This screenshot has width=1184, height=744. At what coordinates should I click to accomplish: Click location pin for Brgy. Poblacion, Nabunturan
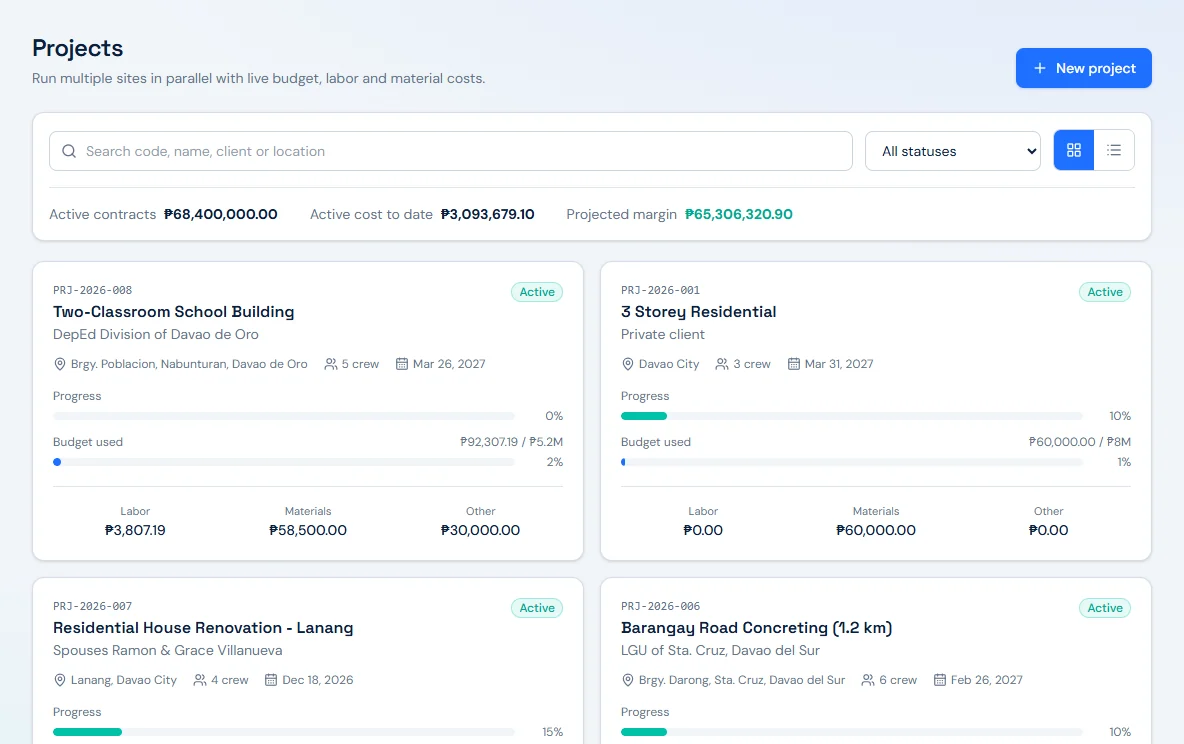60,364
